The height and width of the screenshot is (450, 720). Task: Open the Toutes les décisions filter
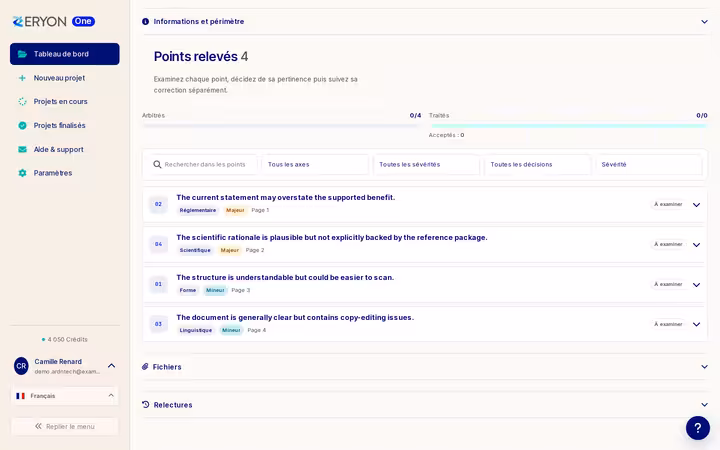[538, 164]
